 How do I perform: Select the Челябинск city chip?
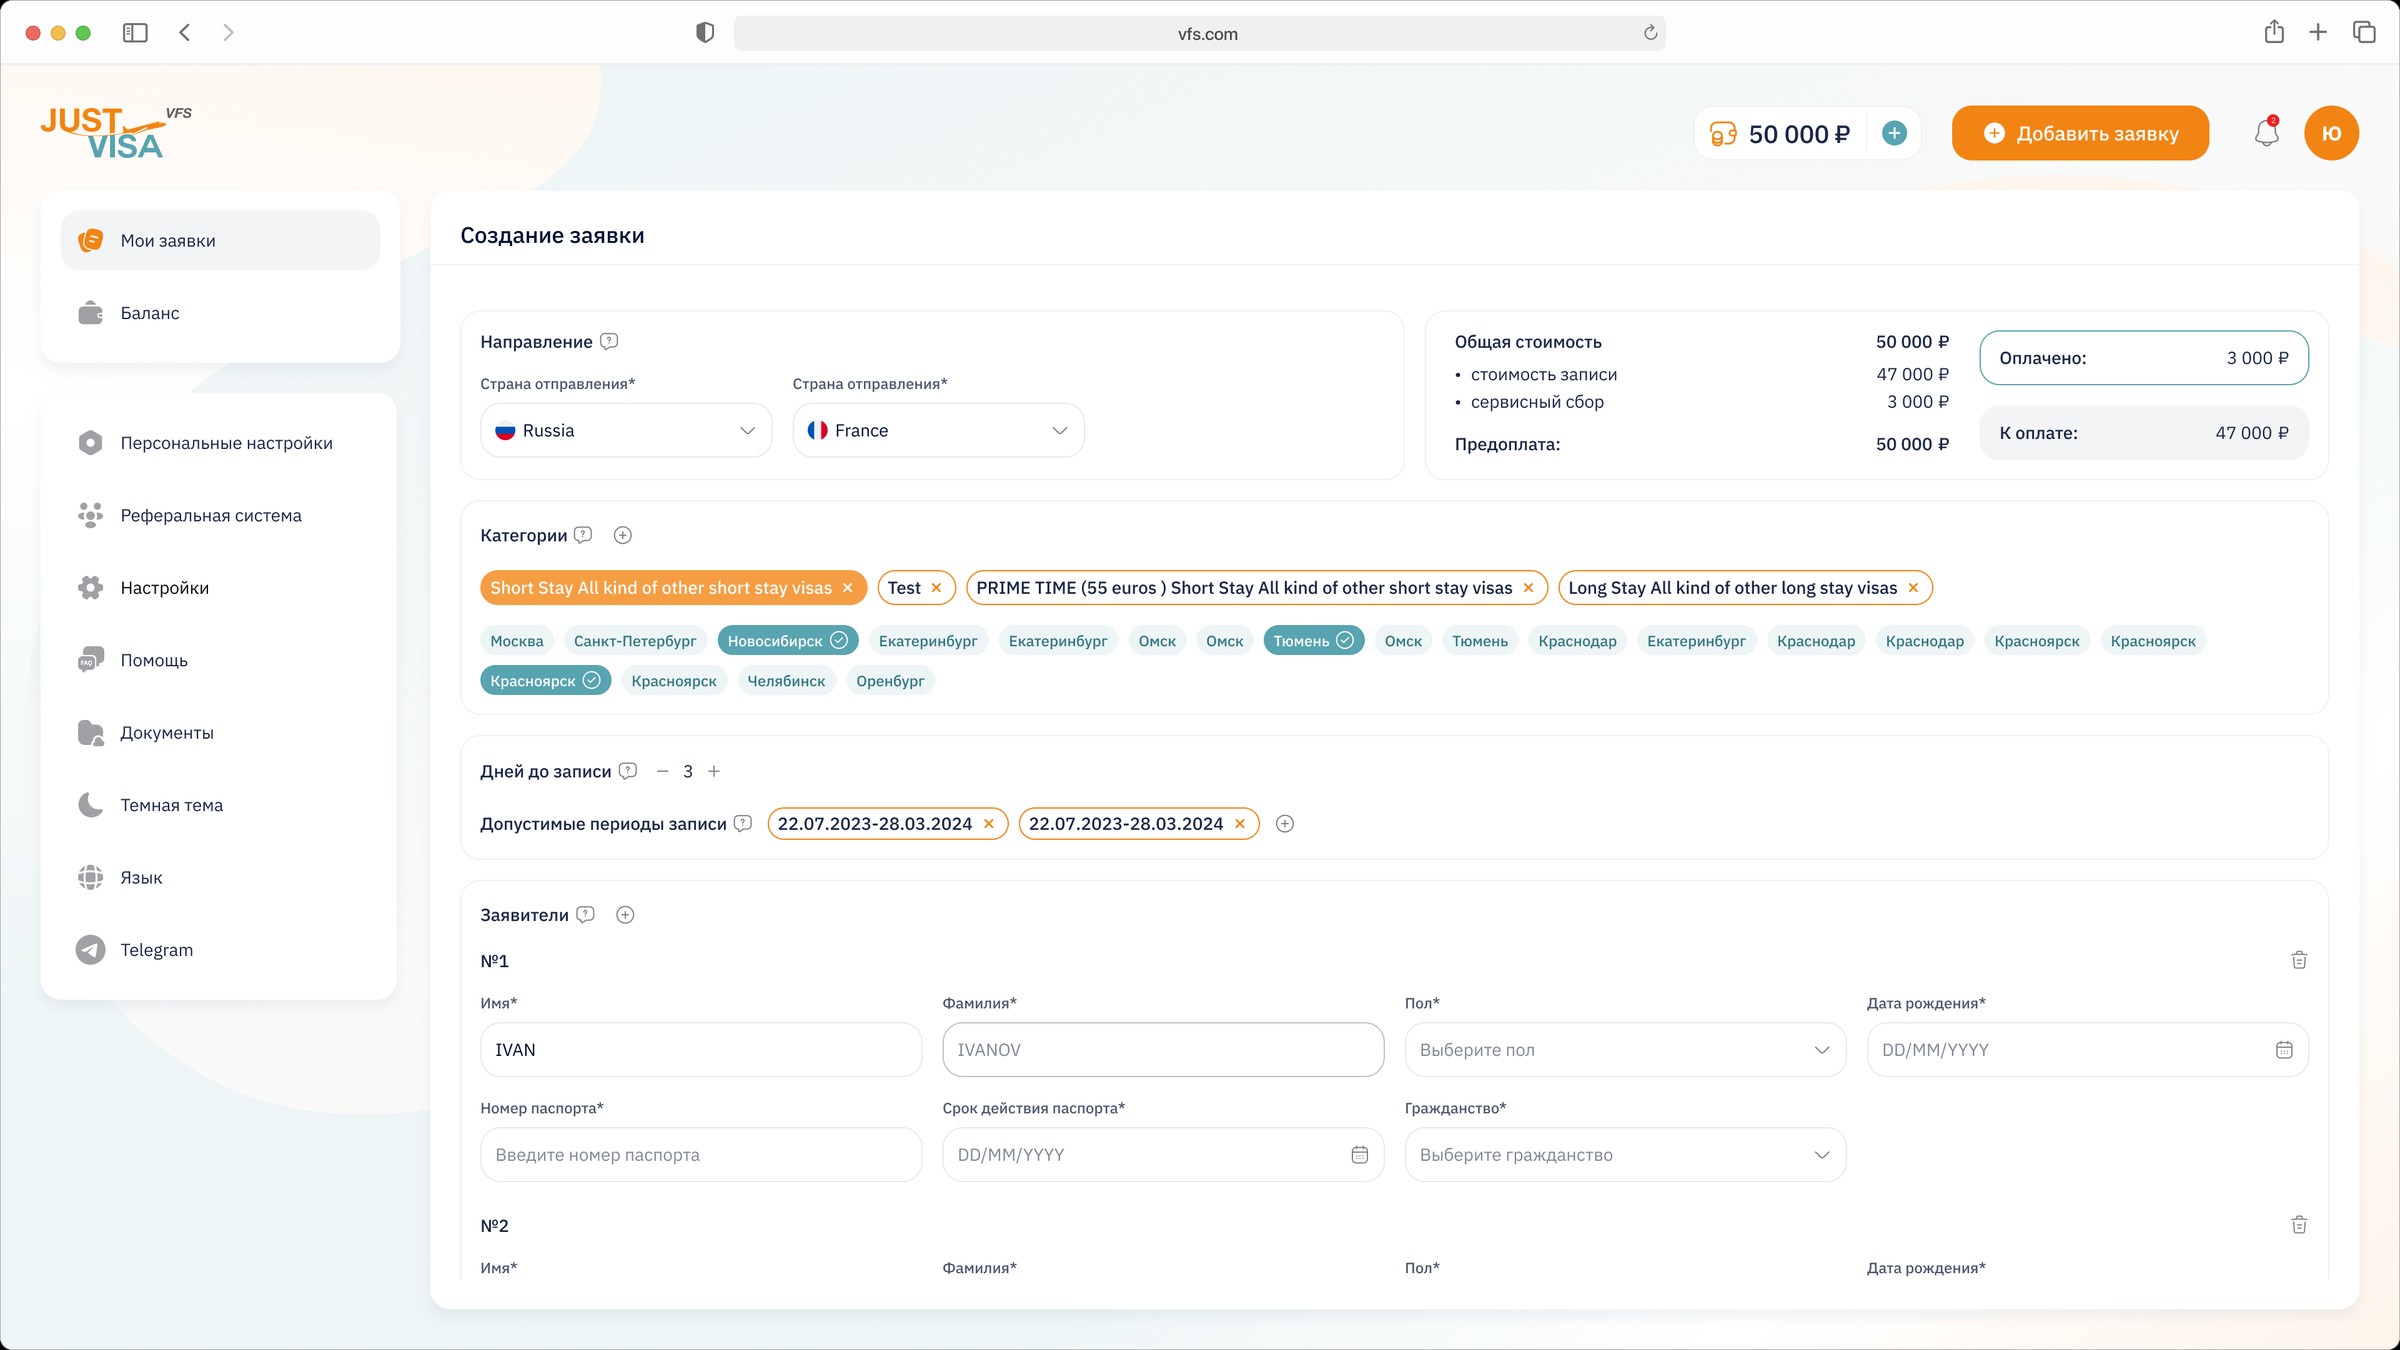[786, 681]
